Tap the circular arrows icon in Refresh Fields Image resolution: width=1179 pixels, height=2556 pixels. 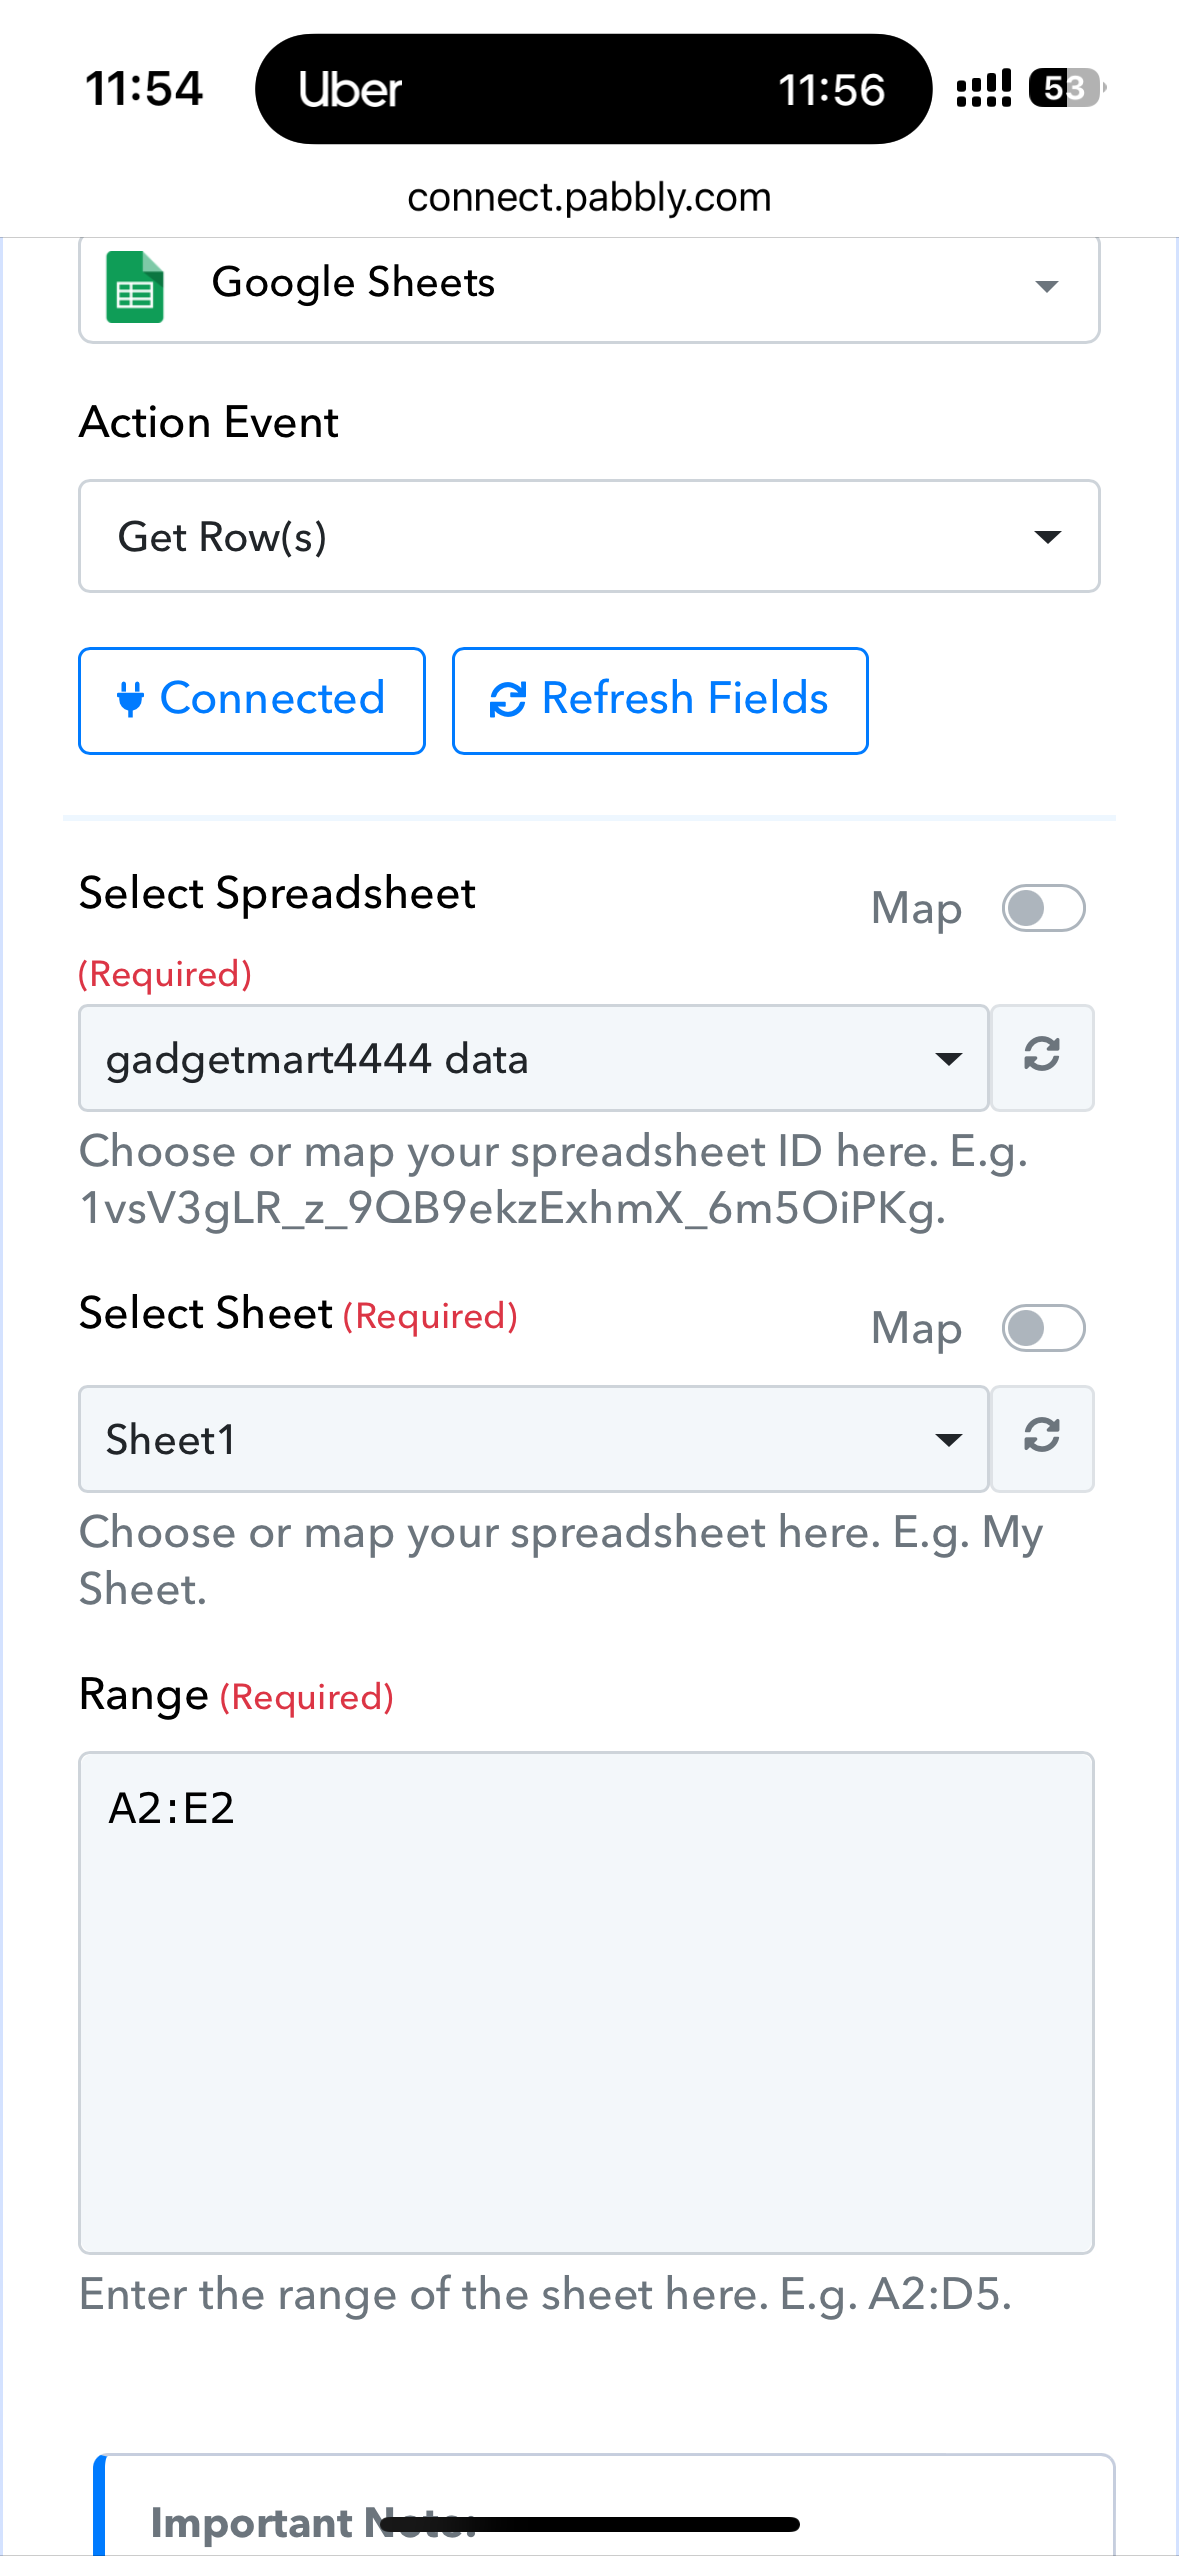[x=508, y=699]
